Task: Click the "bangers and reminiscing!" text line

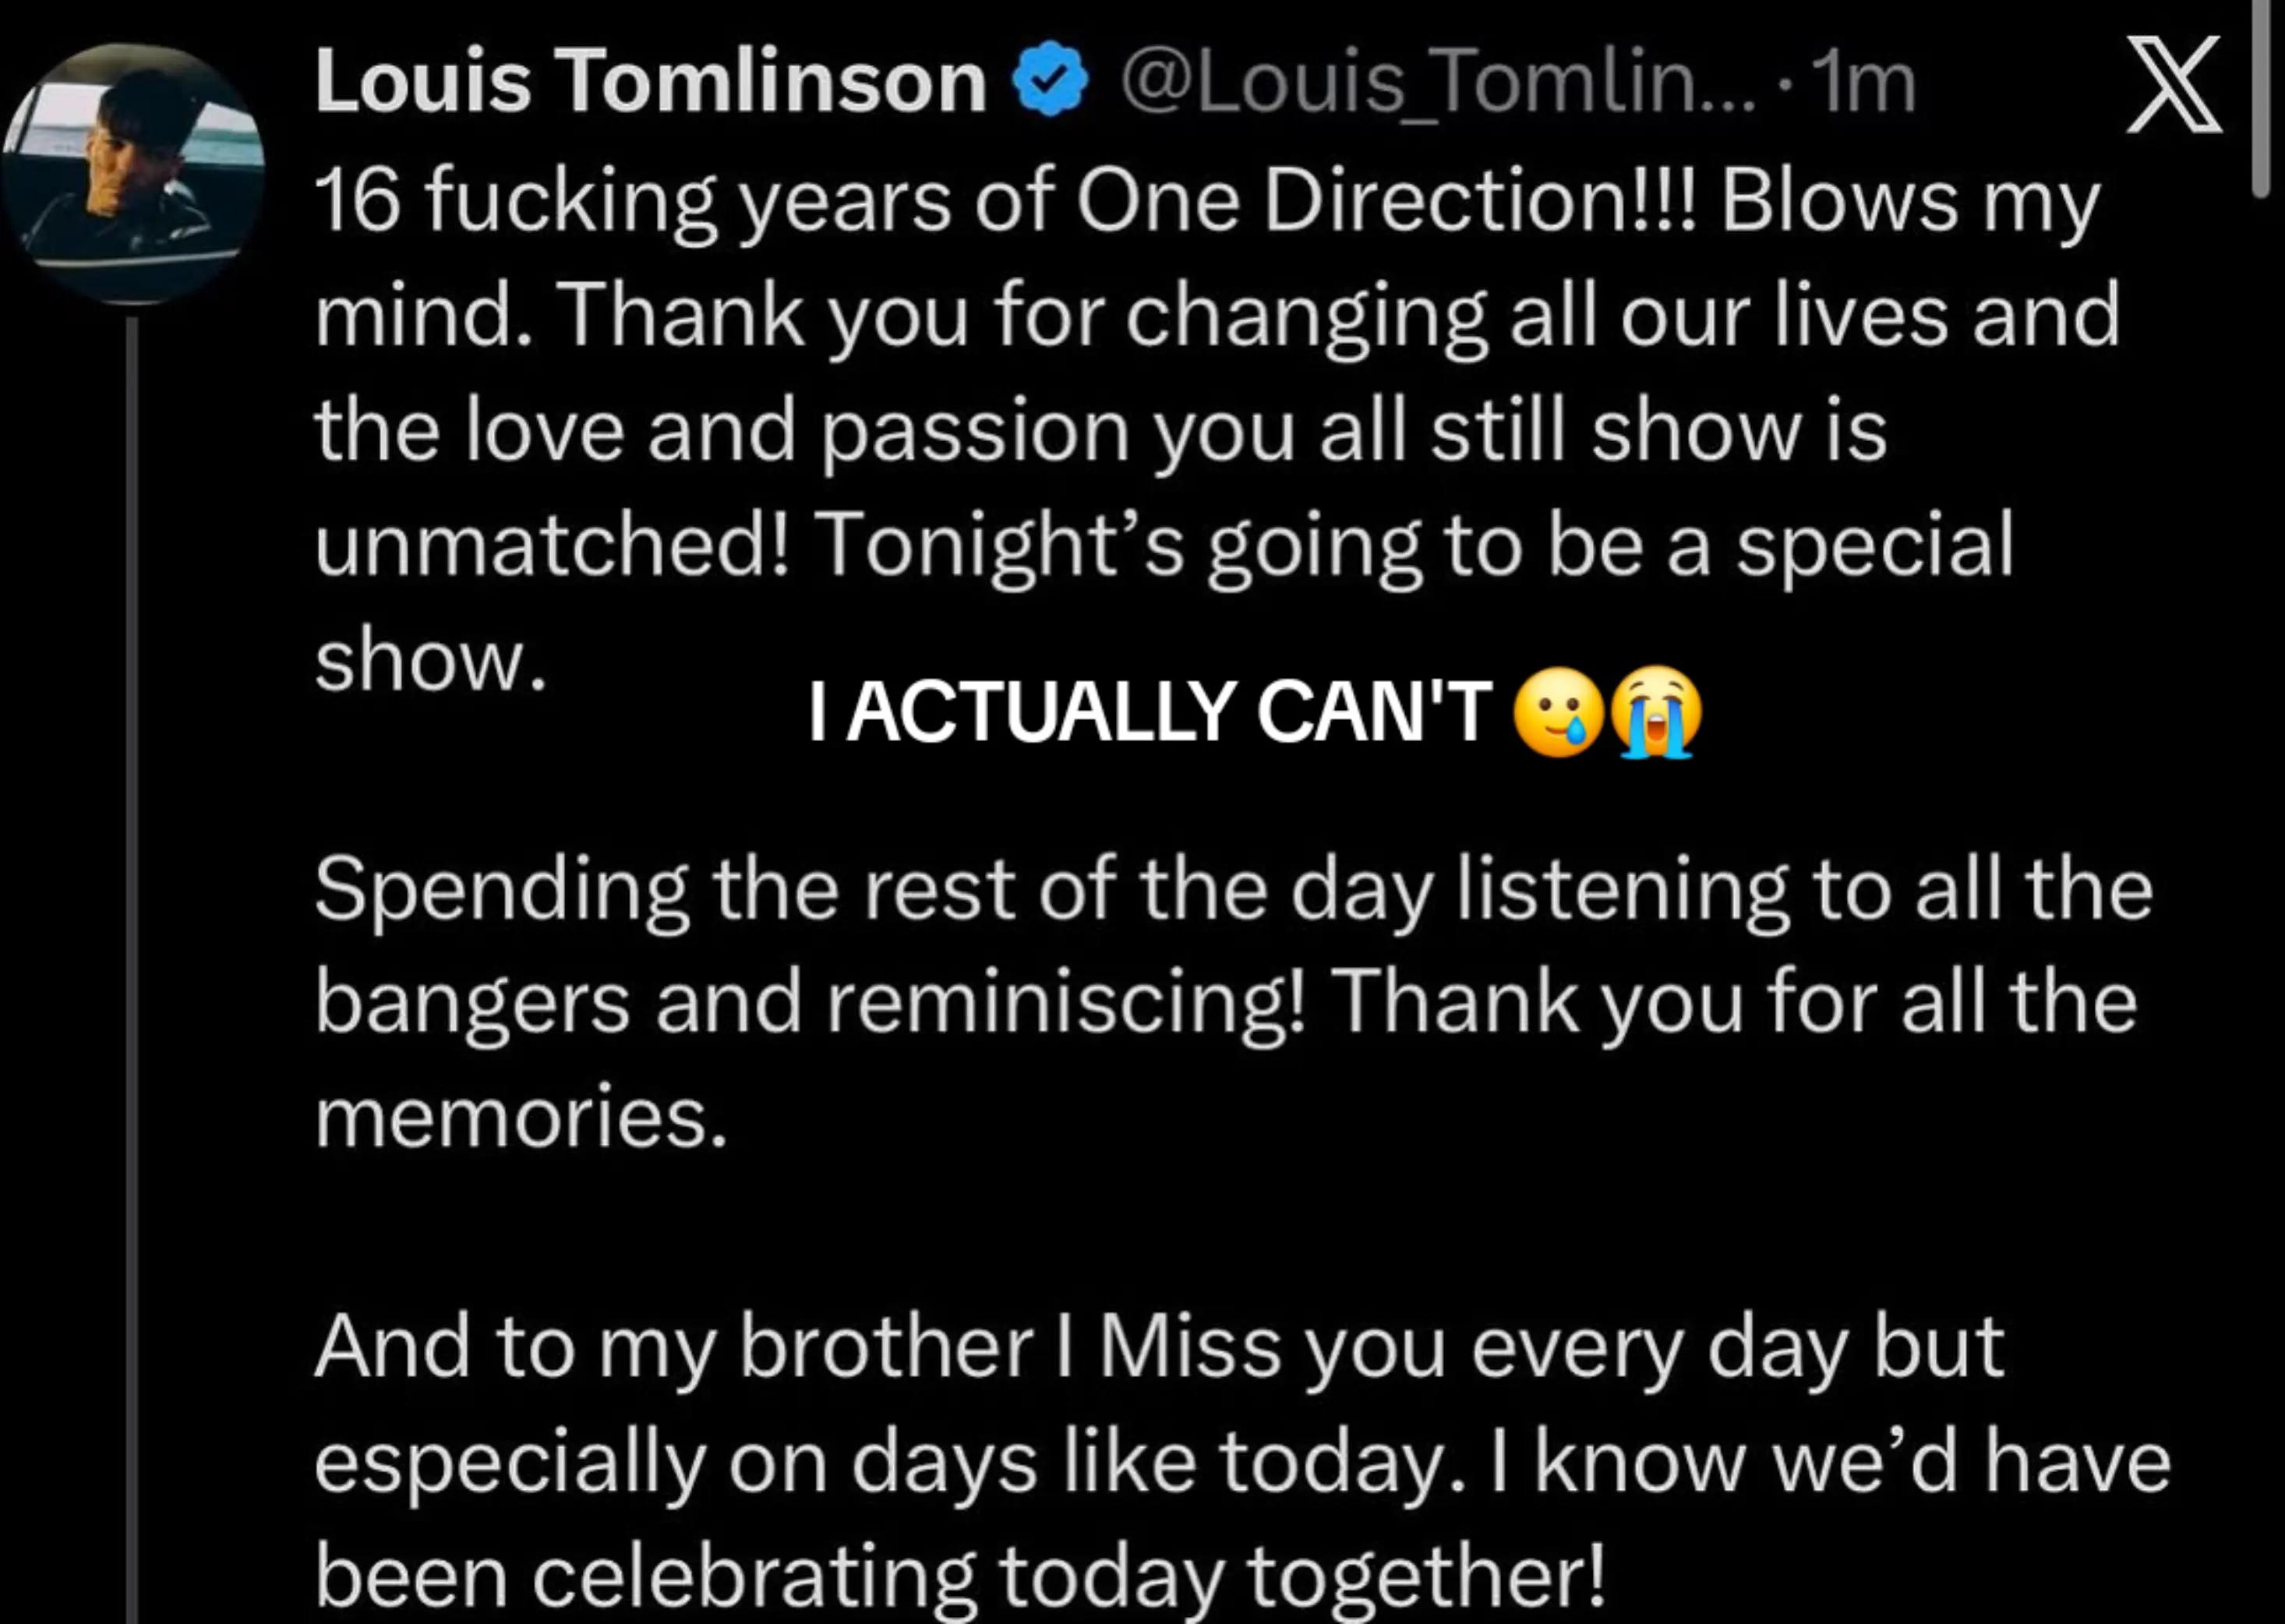Action: point(811,1004)
